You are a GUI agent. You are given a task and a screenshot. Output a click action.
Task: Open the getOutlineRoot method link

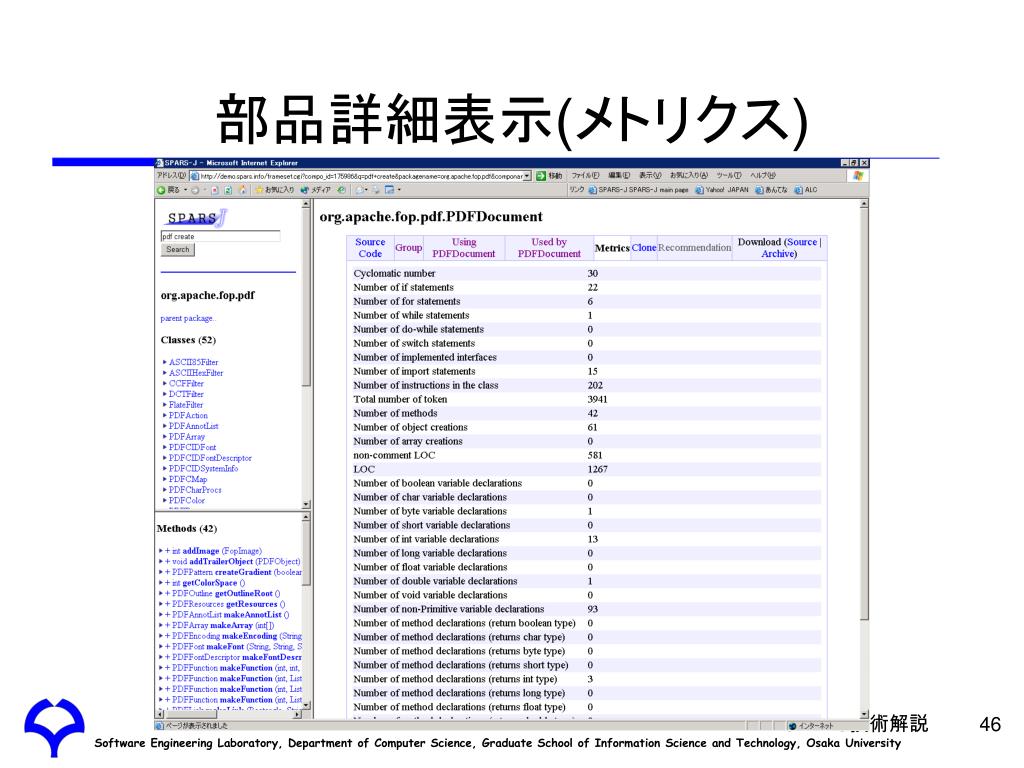click(226, 594)
